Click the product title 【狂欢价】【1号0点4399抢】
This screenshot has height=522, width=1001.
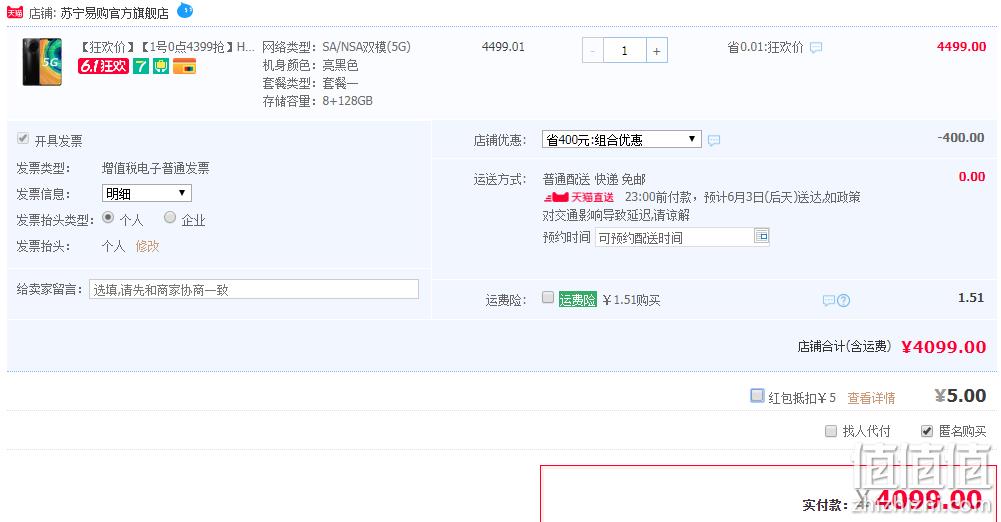(166, 47)
